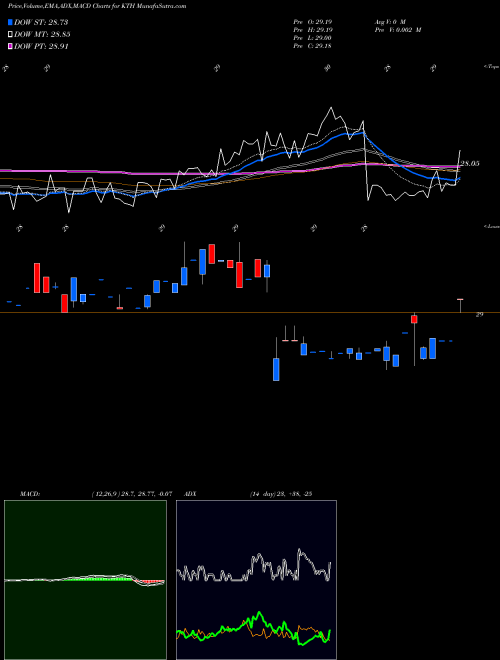Click the ADX '(14 day) 28, +38, -25' readout
500x660 pixels.
281,494
